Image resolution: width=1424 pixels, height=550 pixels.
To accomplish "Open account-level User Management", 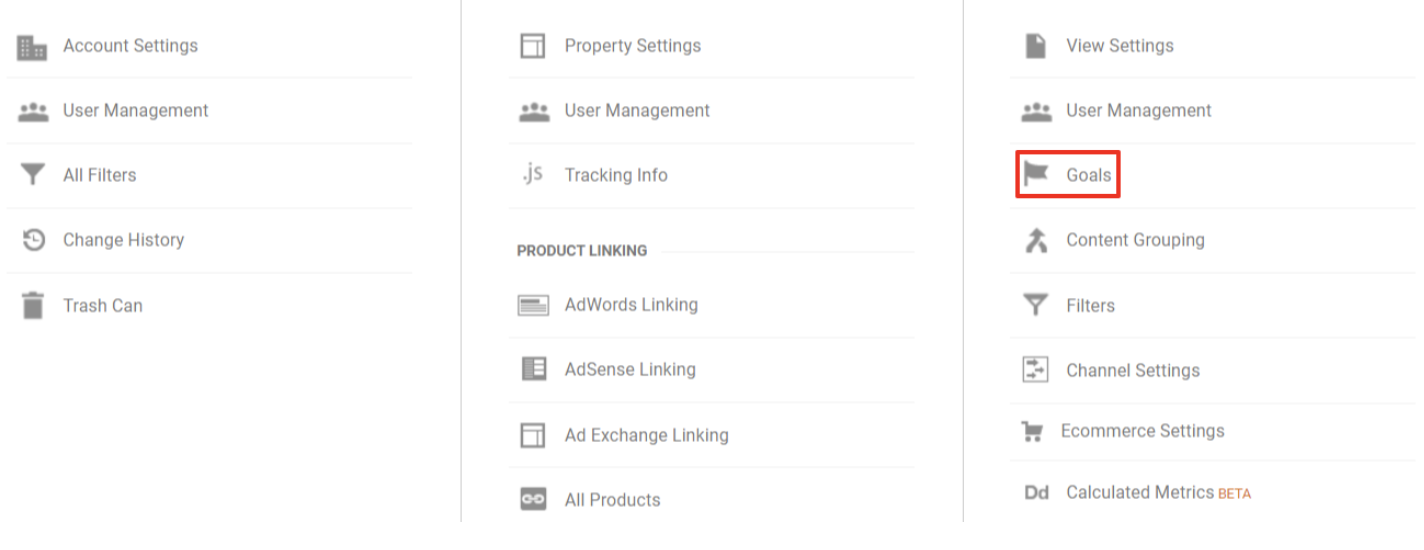I will pyautogui.click(x=135, y=111).
